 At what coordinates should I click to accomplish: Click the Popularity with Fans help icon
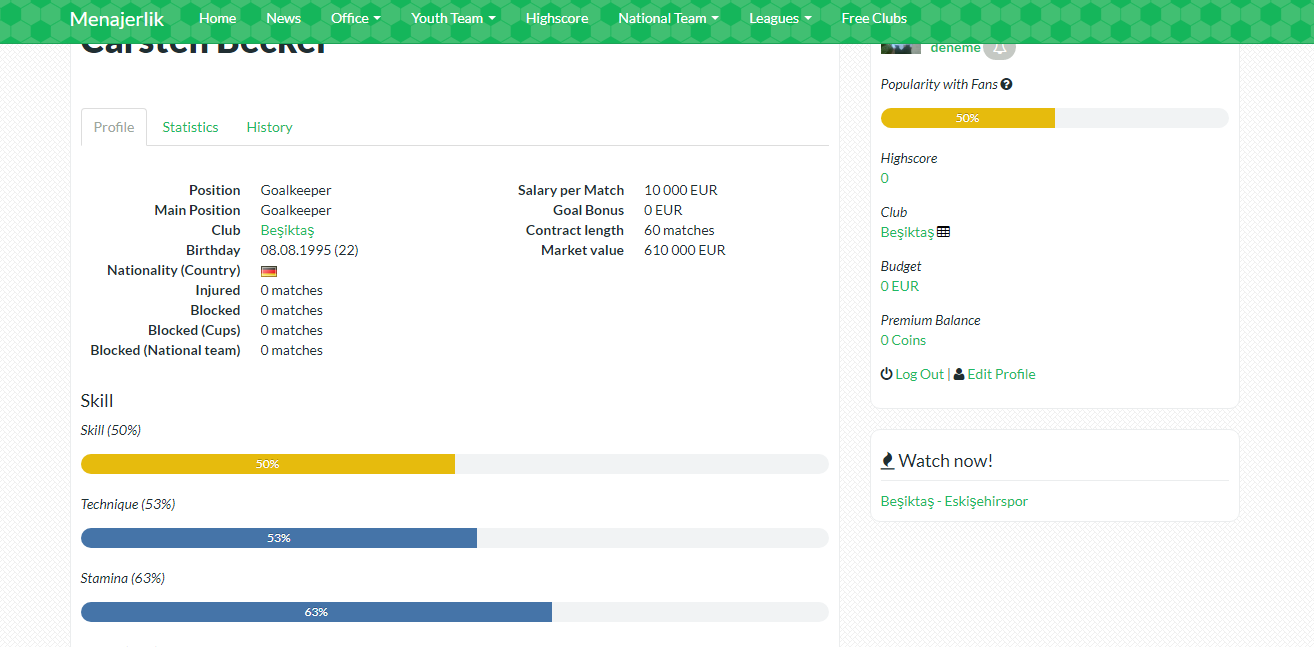(1006, 84)
